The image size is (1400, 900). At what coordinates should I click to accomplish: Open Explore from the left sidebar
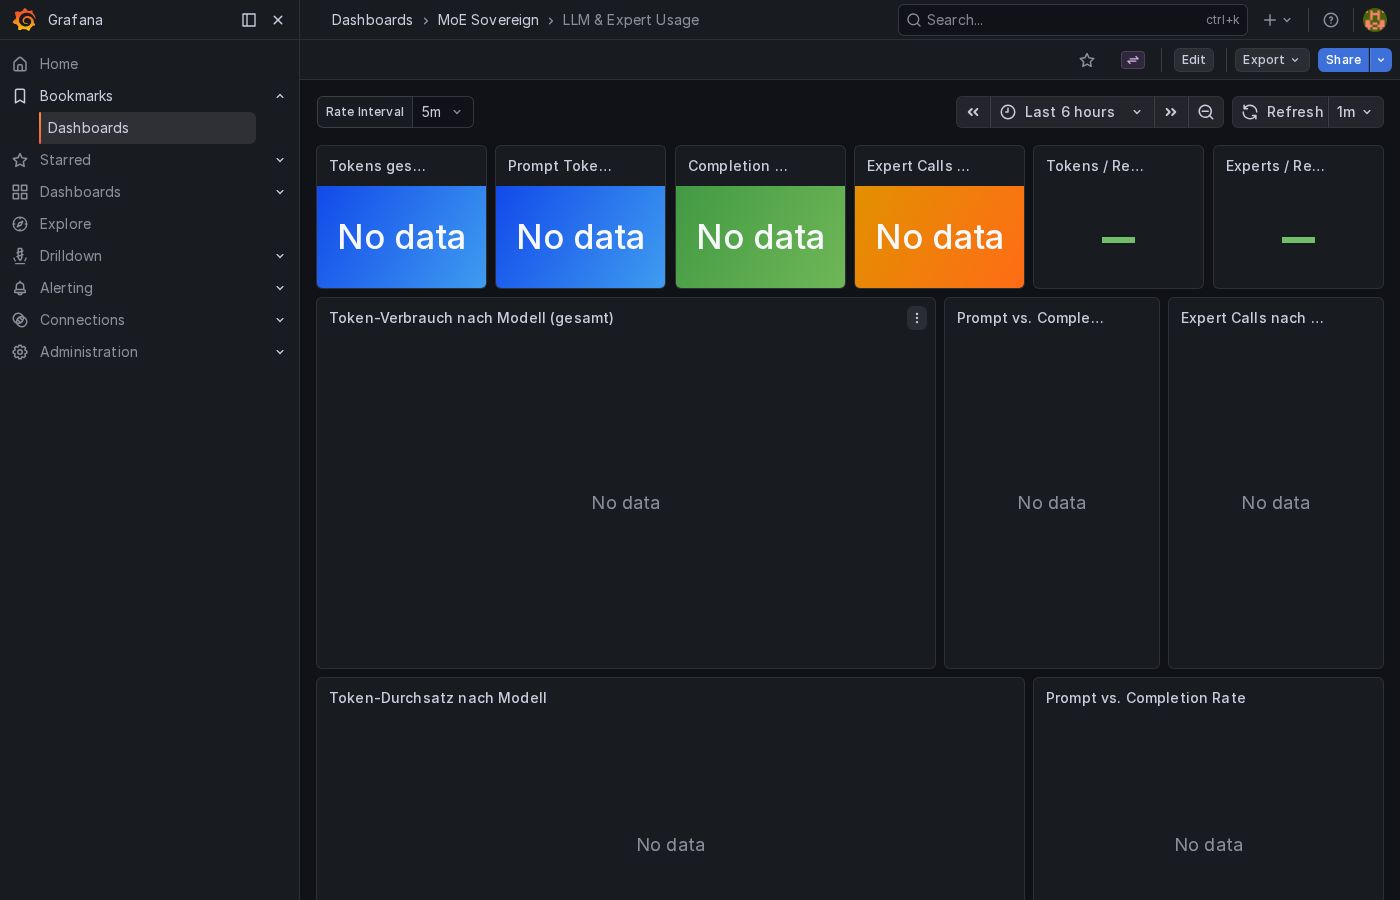(x=65, y=224)
